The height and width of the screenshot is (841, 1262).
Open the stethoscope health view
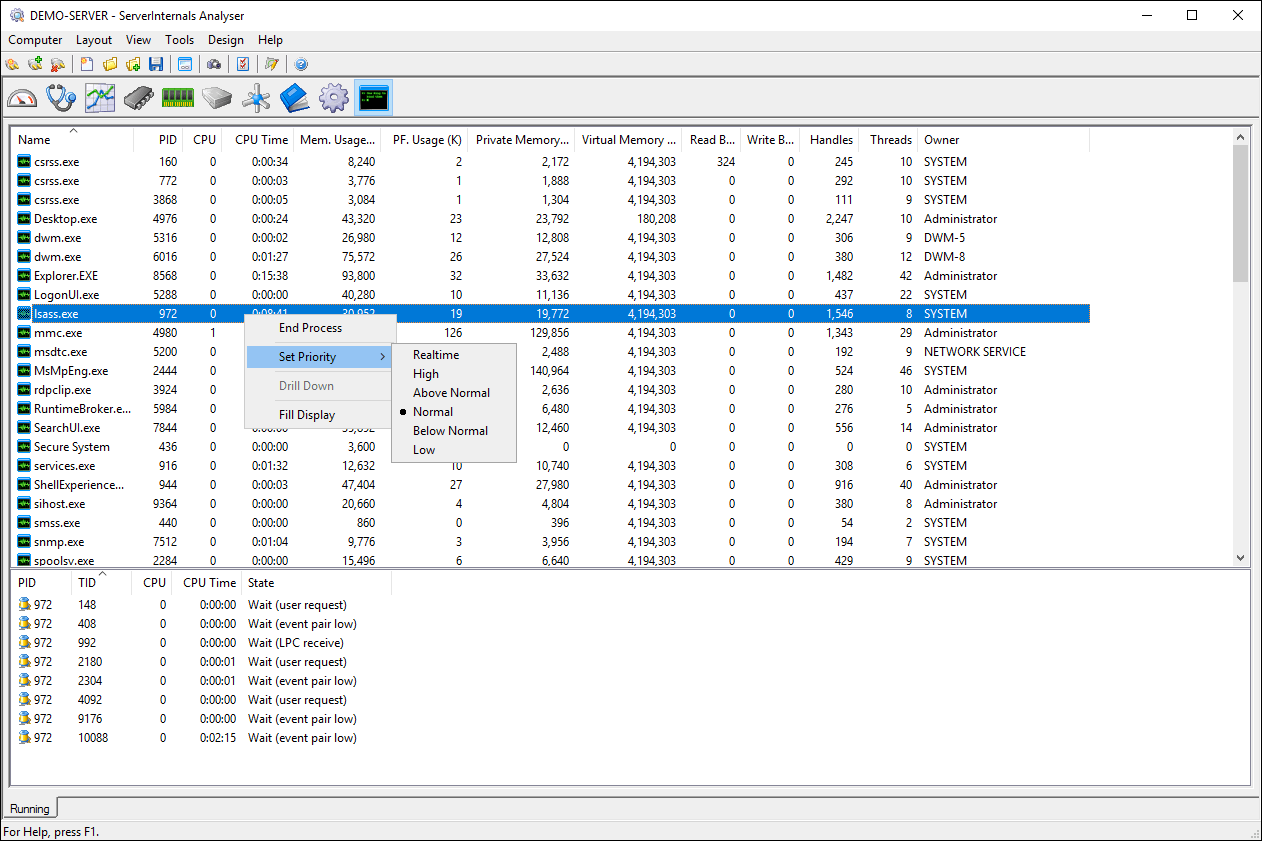coord(61,98)
